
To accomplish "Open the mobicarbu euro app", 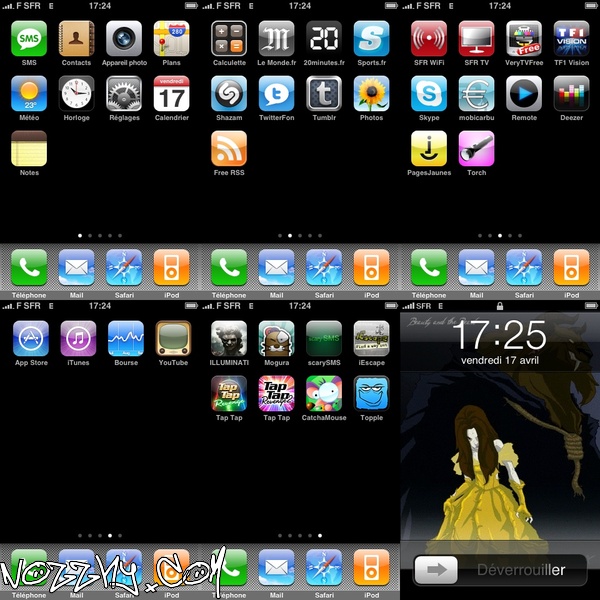I will coord(476,94).
